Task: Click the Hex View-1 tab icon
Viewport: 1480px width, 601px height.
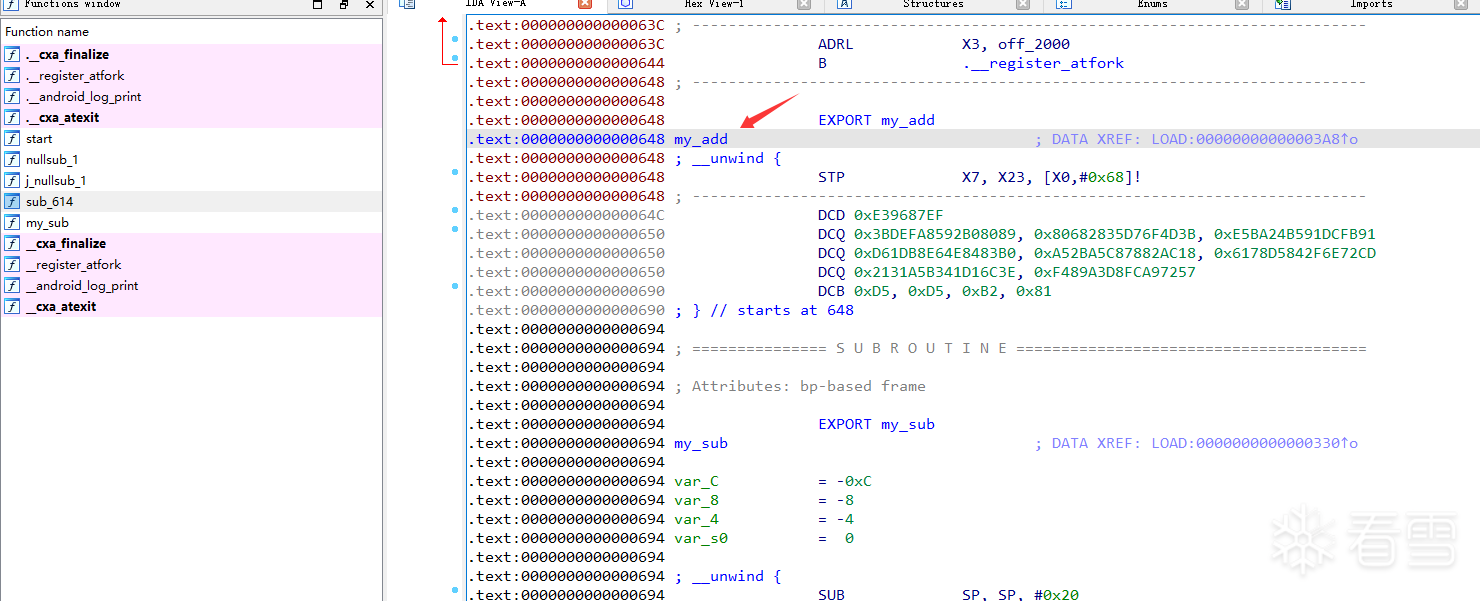Action: click(x=626, y=4)
